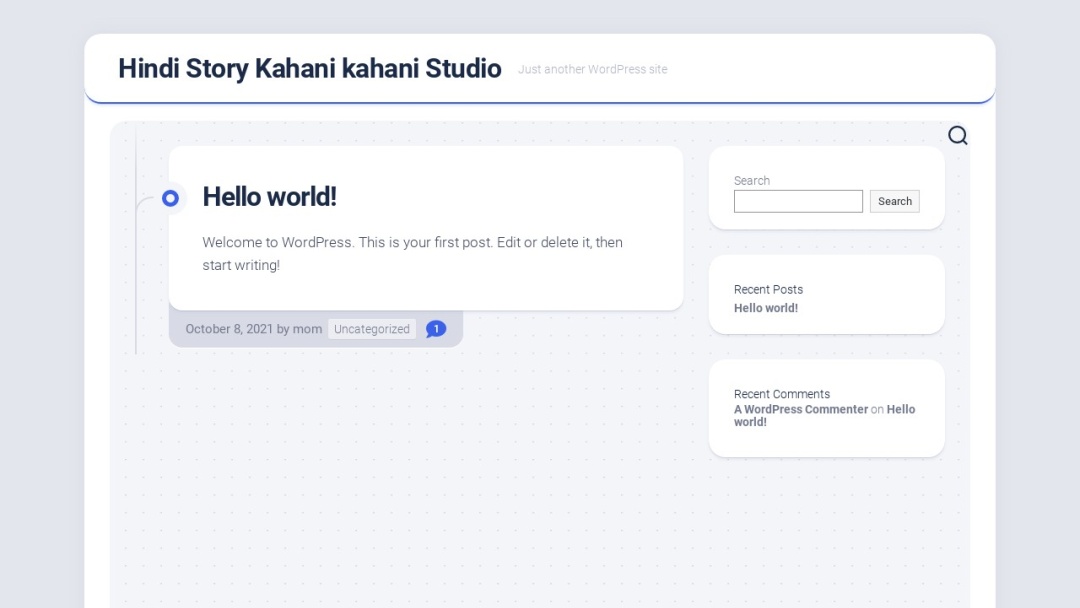
Task: Click the Hello world! post excerpt paragraph
Action: [x=412, y=253]
